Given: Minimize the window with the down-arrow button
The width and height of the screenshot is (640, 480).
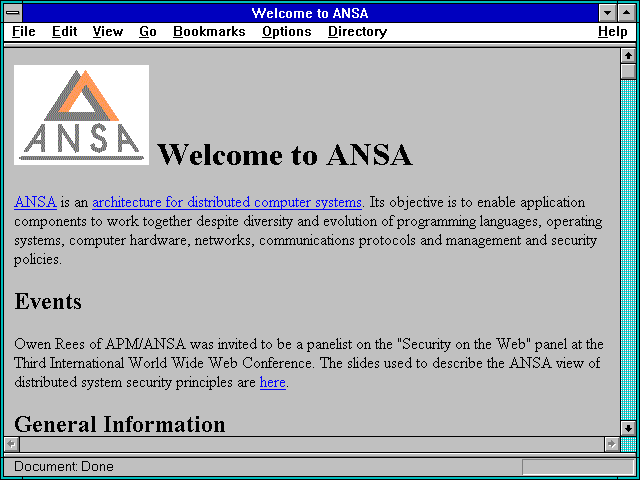Looking at the screenshot, I should click(607, 13).
